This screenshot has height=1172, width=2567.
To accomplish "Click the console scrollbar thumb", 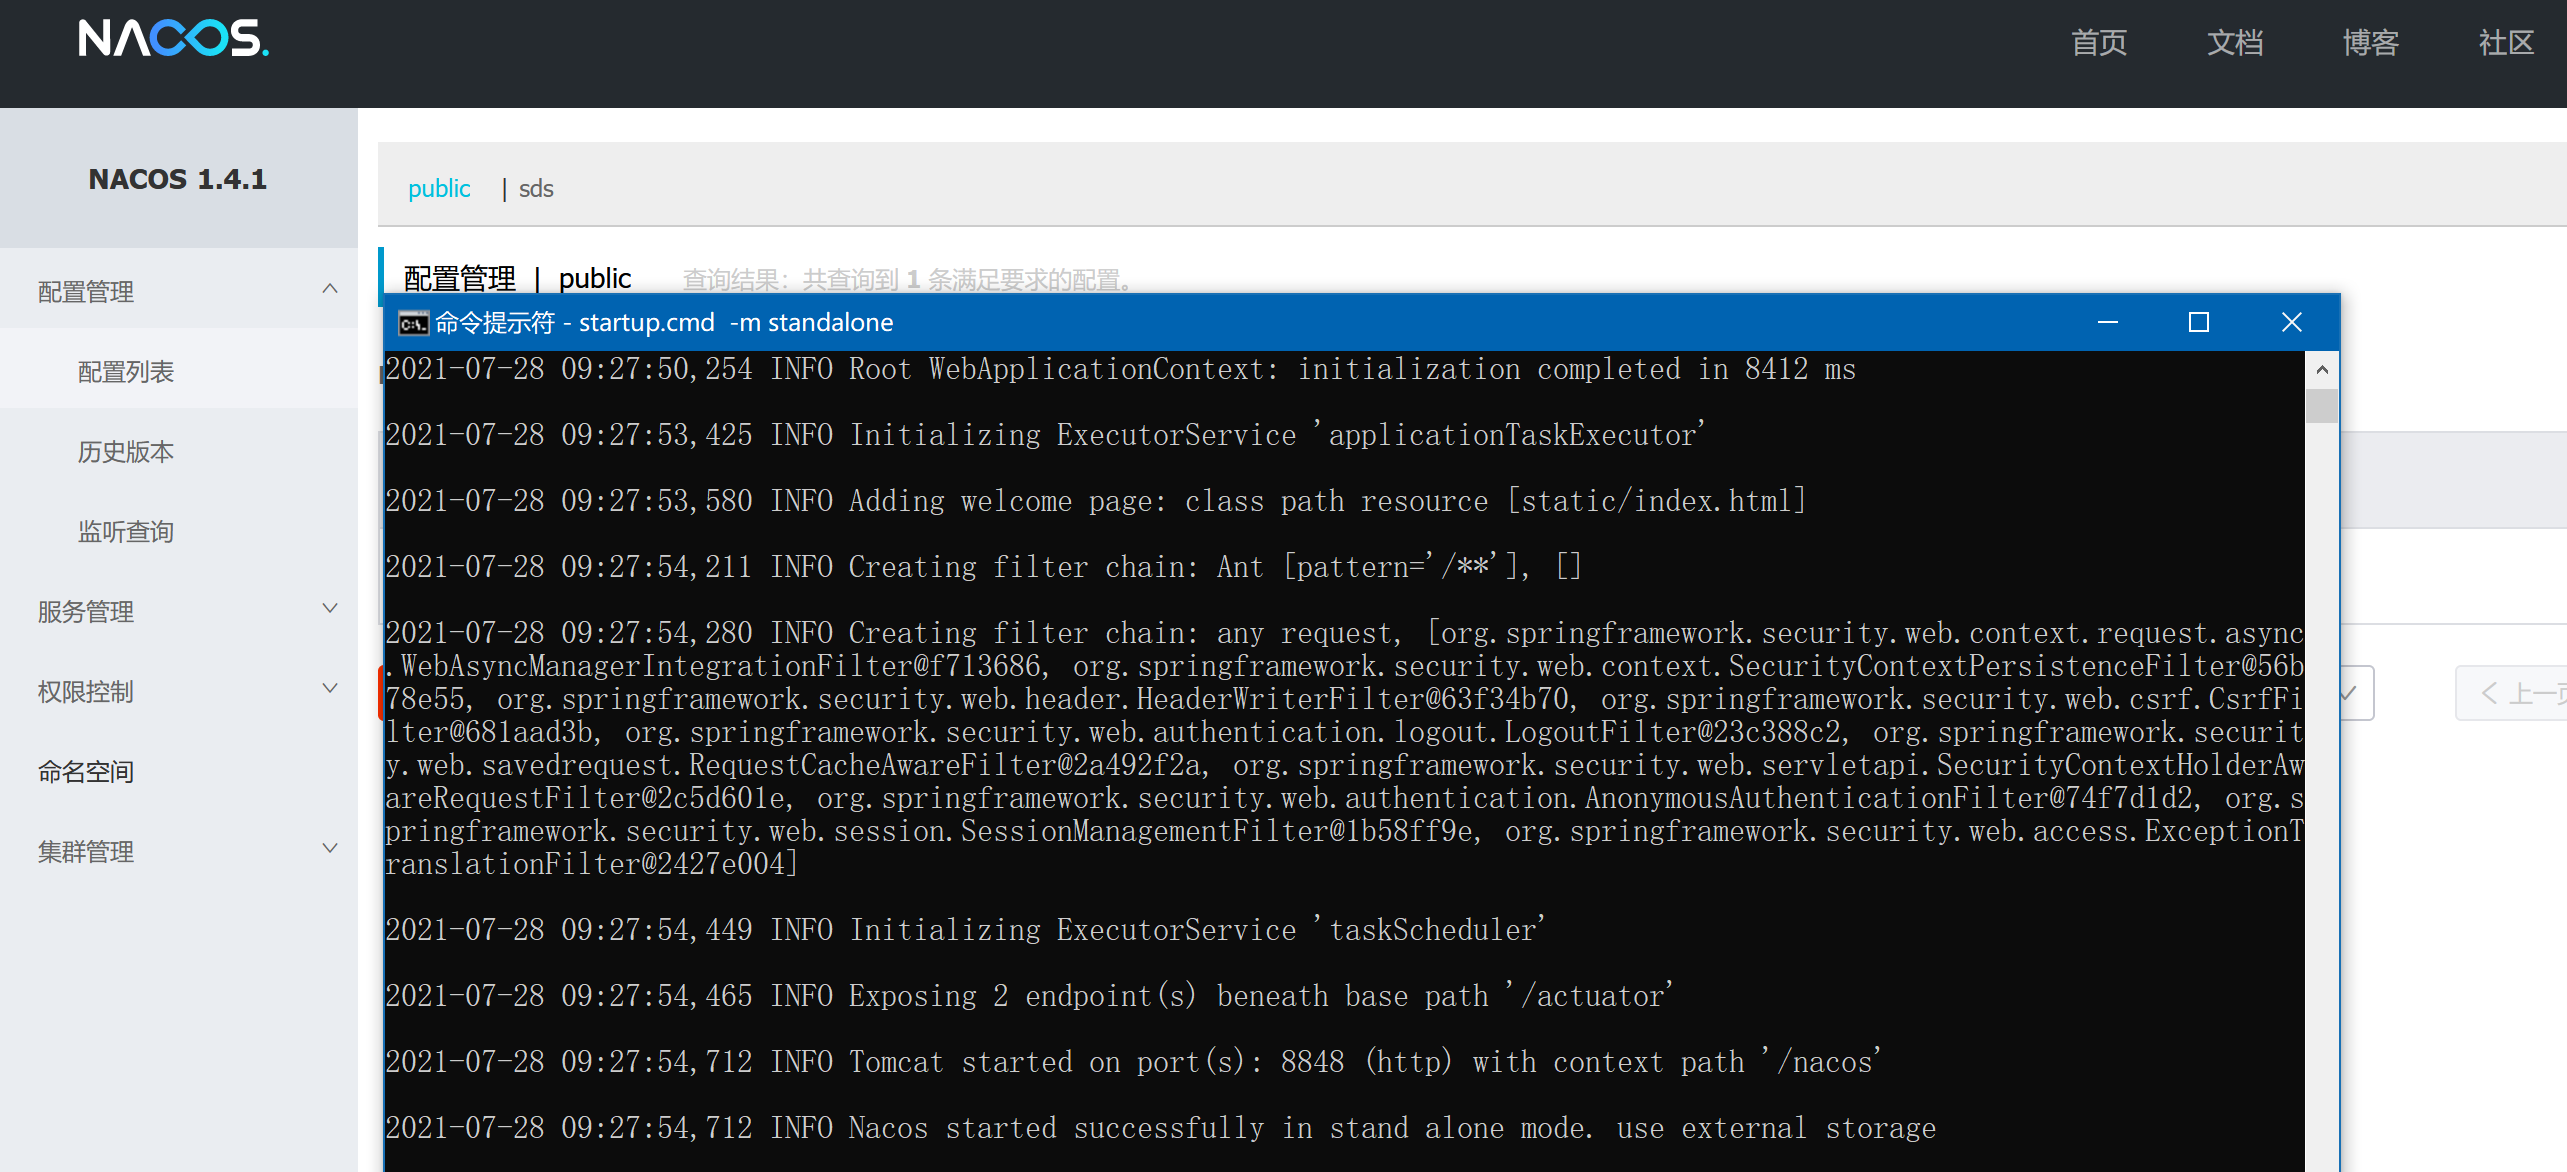I will coord(2322,406).
